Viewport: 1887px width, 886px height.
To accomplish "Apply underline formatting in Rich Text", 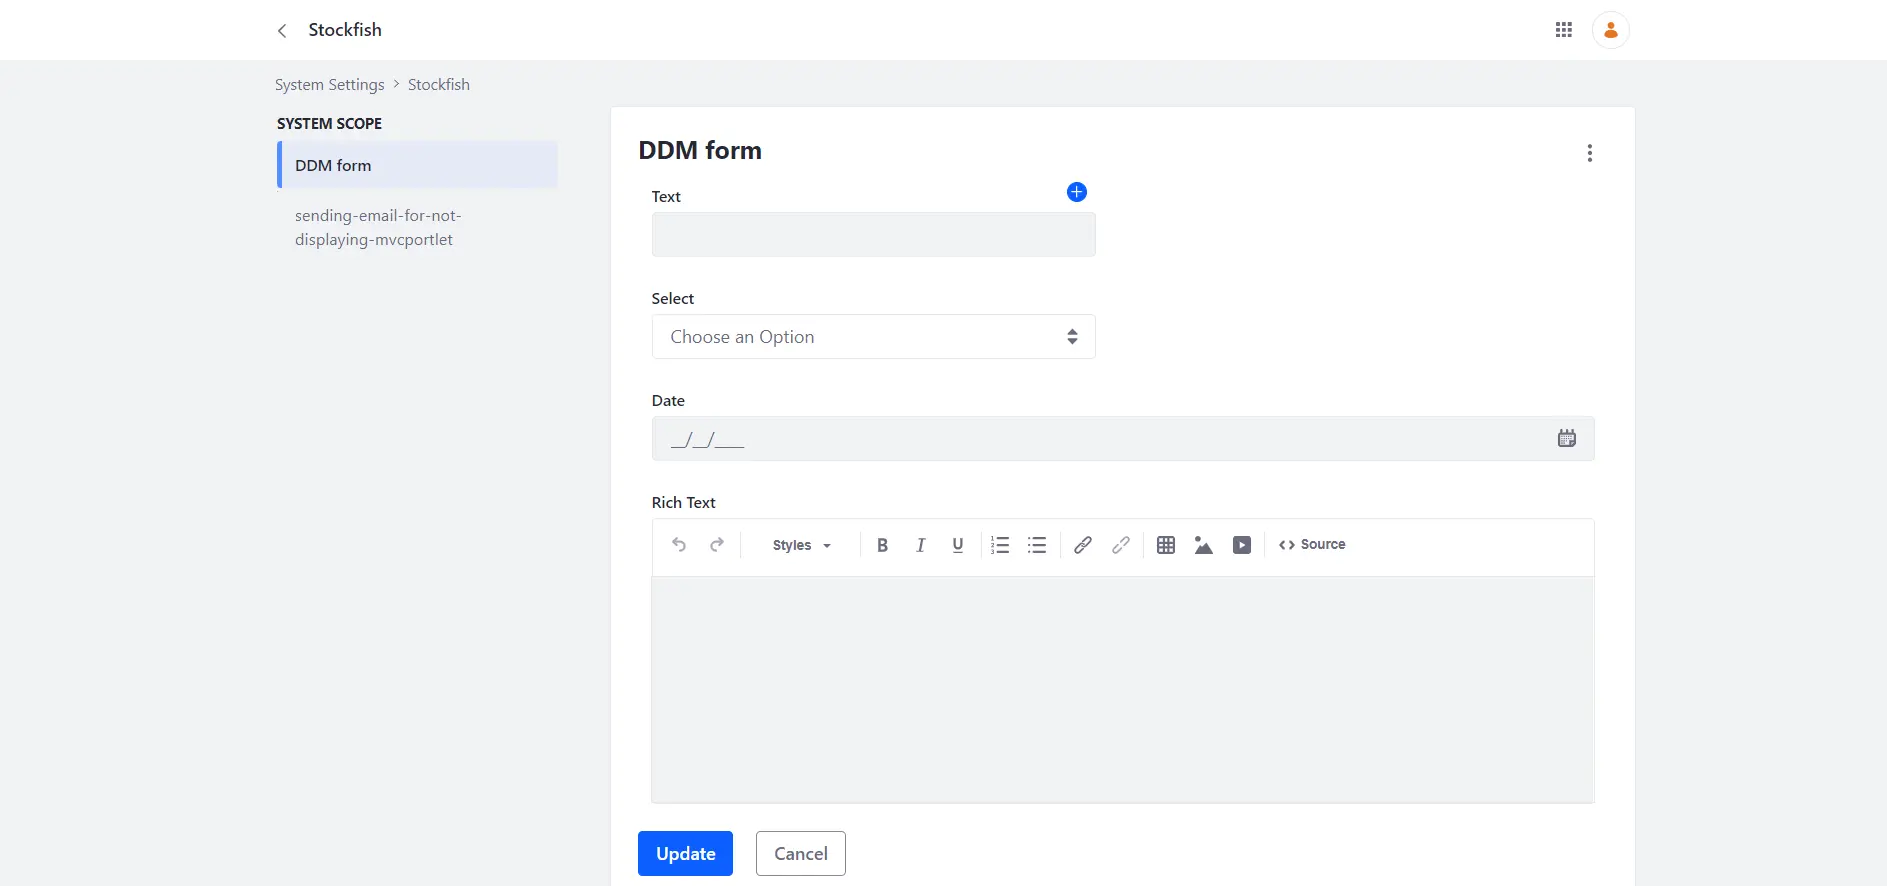I will point(958,545).
